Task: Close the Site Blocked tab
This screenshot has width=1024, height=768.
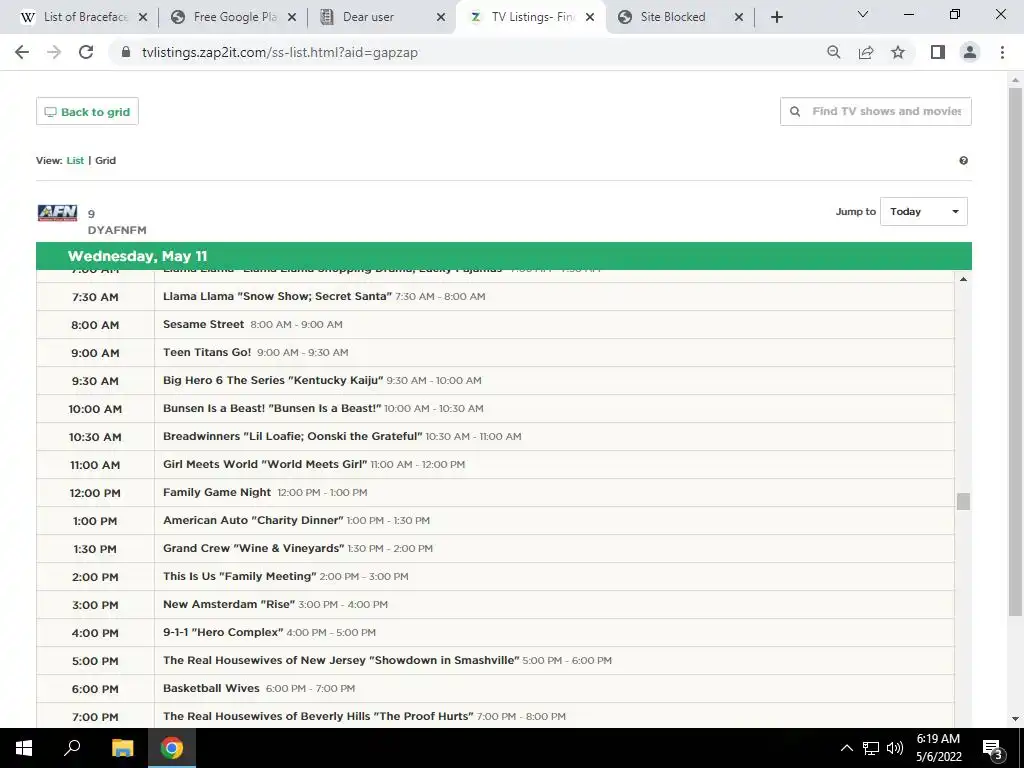Action: (739, 17)
